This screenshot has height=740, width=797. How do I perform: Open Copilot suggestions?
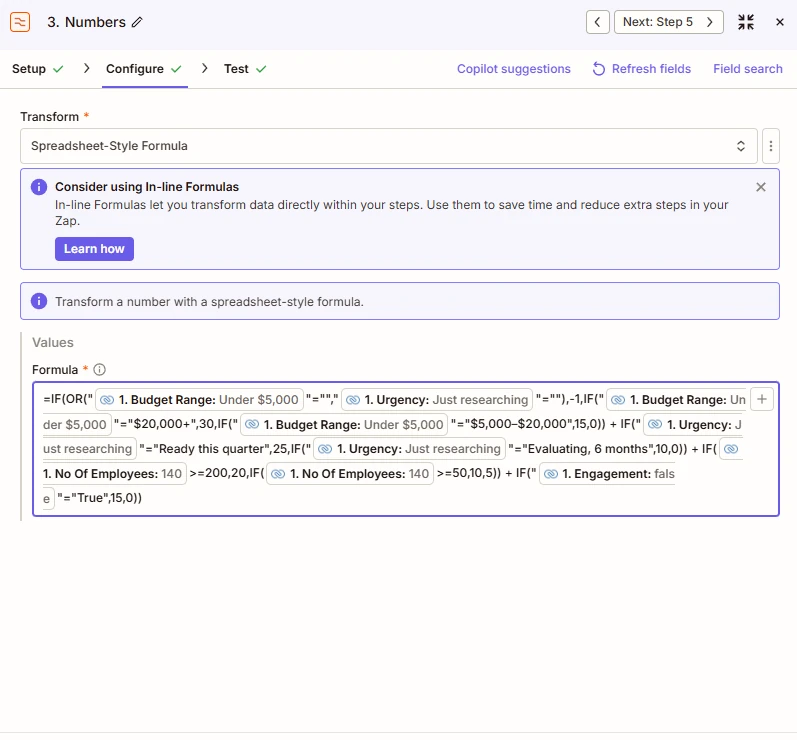513,69
